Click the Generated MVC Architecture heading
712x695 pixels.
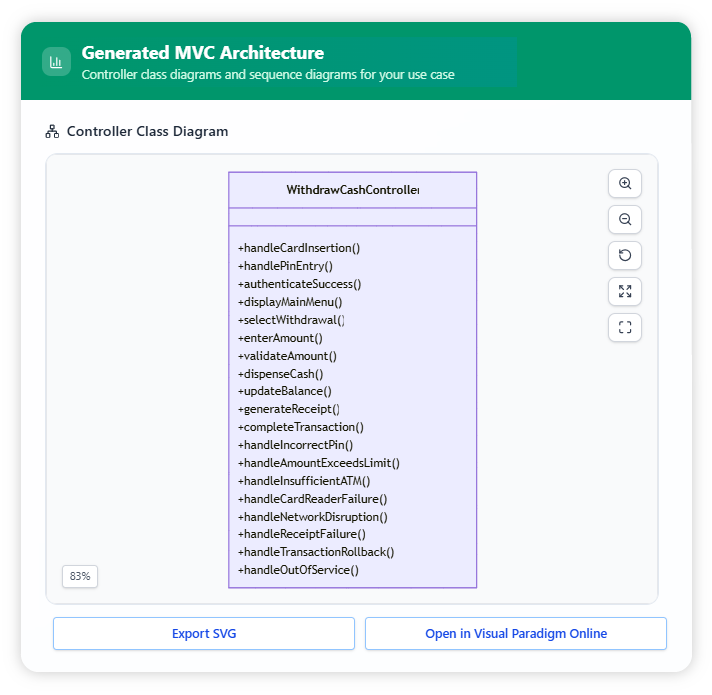pos(202,53)
